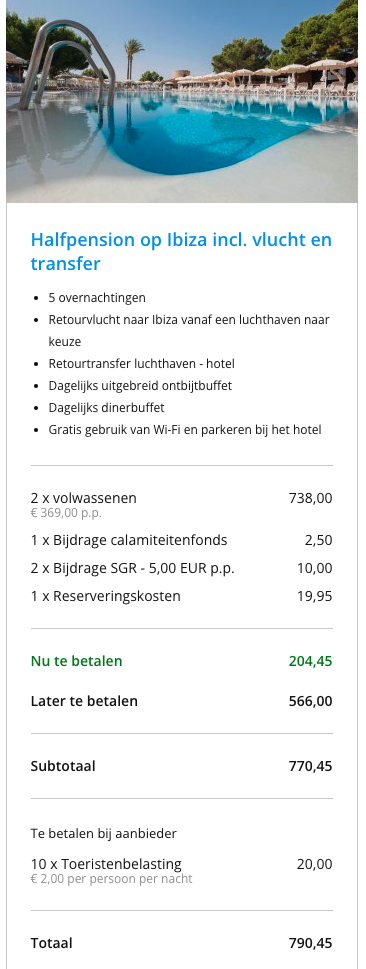Click the Reserveringskosten row label
Viewport: 366px width, 969px height.
(x=106, y=596)
